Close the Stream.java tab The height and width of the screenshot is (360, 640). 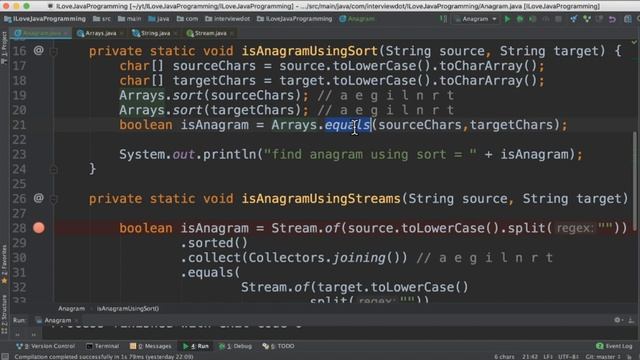[x=231, y=33]
